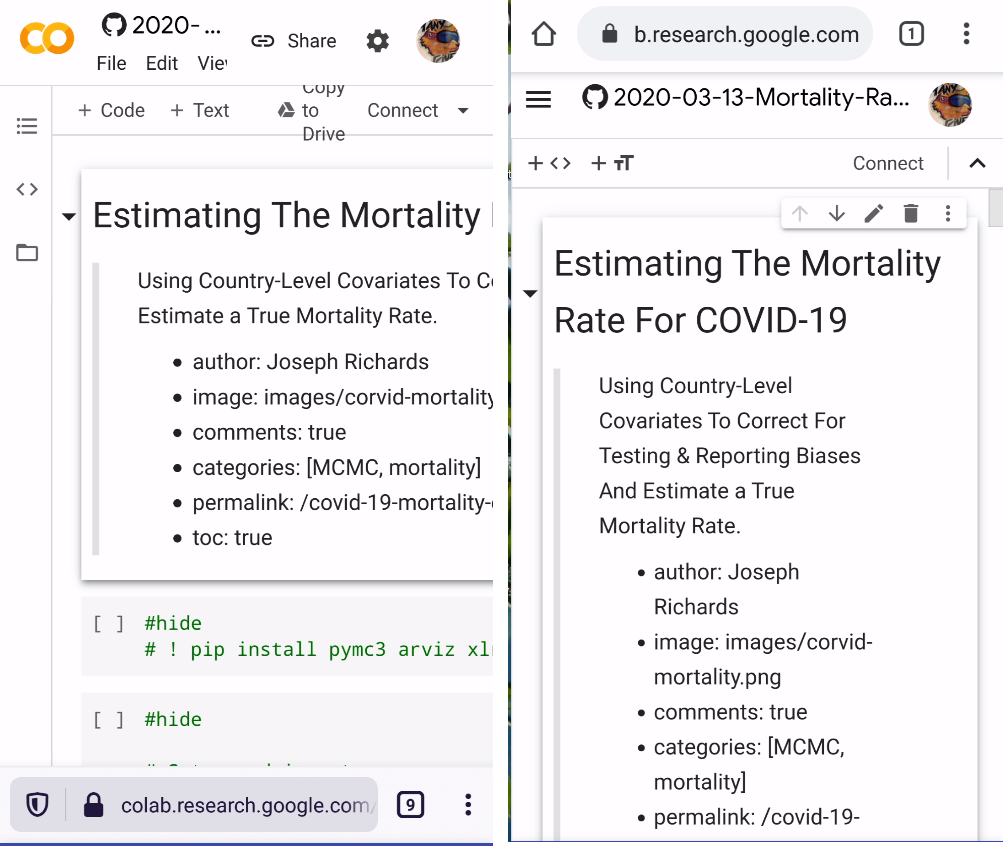Move the cell up using the arrow icon
Screen dimensions: 1003x846
click(799, 213)
